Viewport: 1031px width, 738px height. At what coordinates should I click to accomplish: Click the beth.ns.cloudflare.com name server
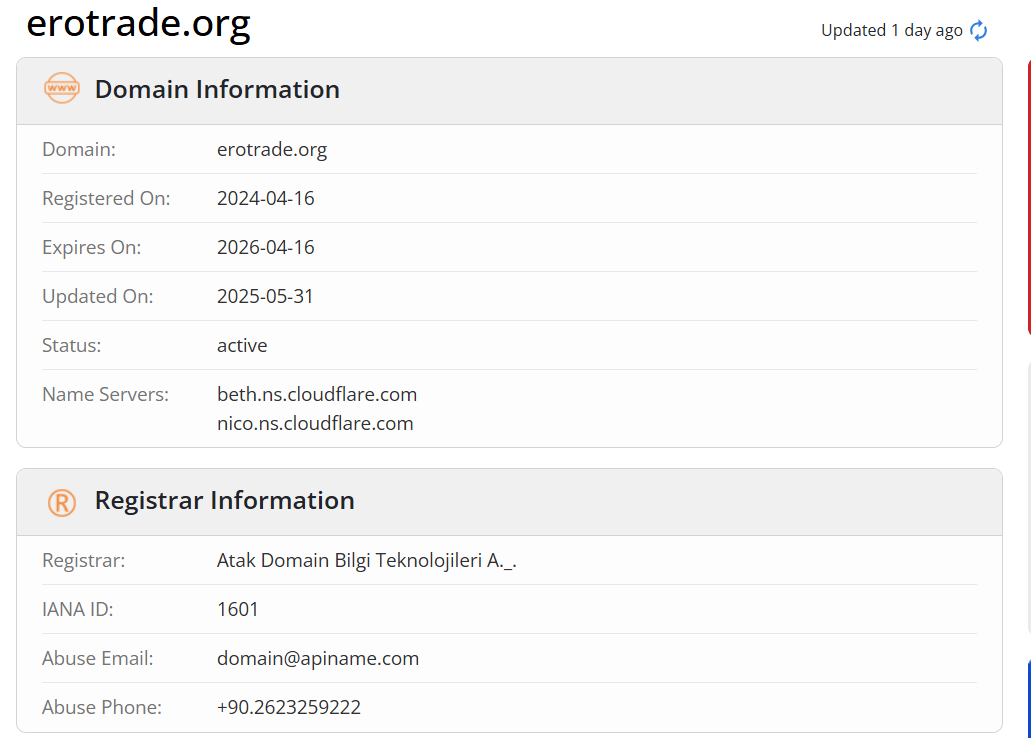pyautogui.click(x=317, y=395)
